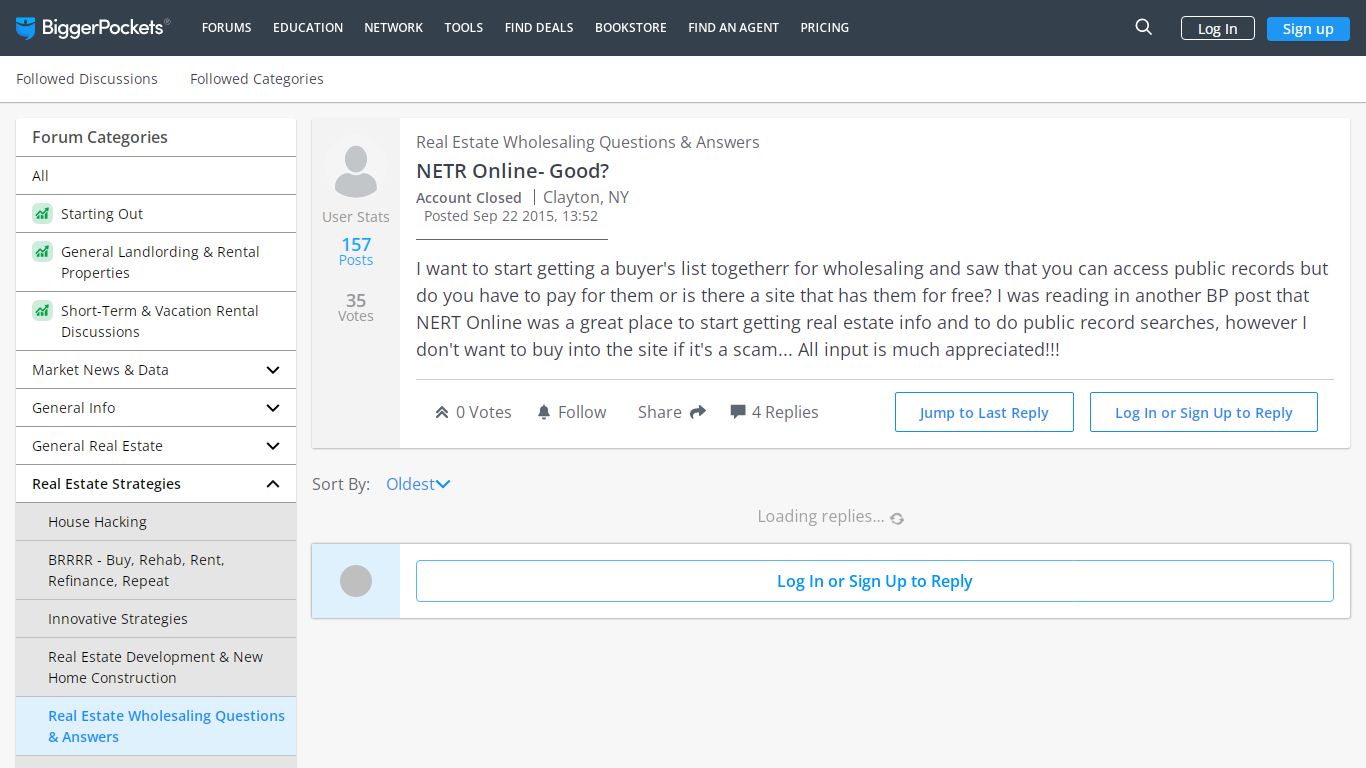
Task: Click the Follow label
Action: pos(582,412)
